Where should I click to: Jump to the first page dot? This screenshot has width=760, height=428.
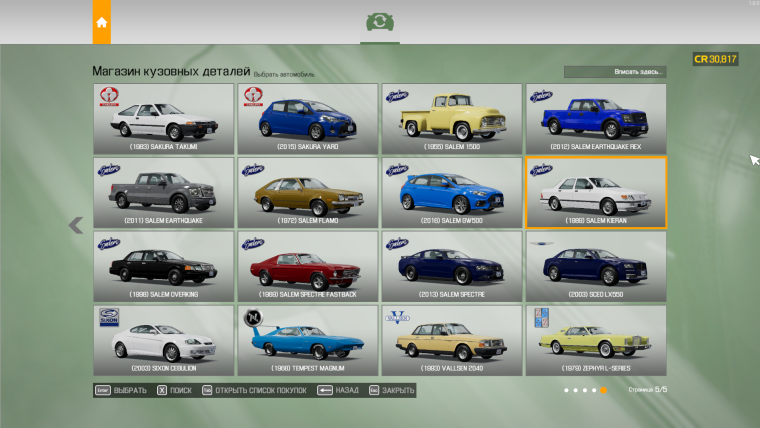(x=566, y=390)
